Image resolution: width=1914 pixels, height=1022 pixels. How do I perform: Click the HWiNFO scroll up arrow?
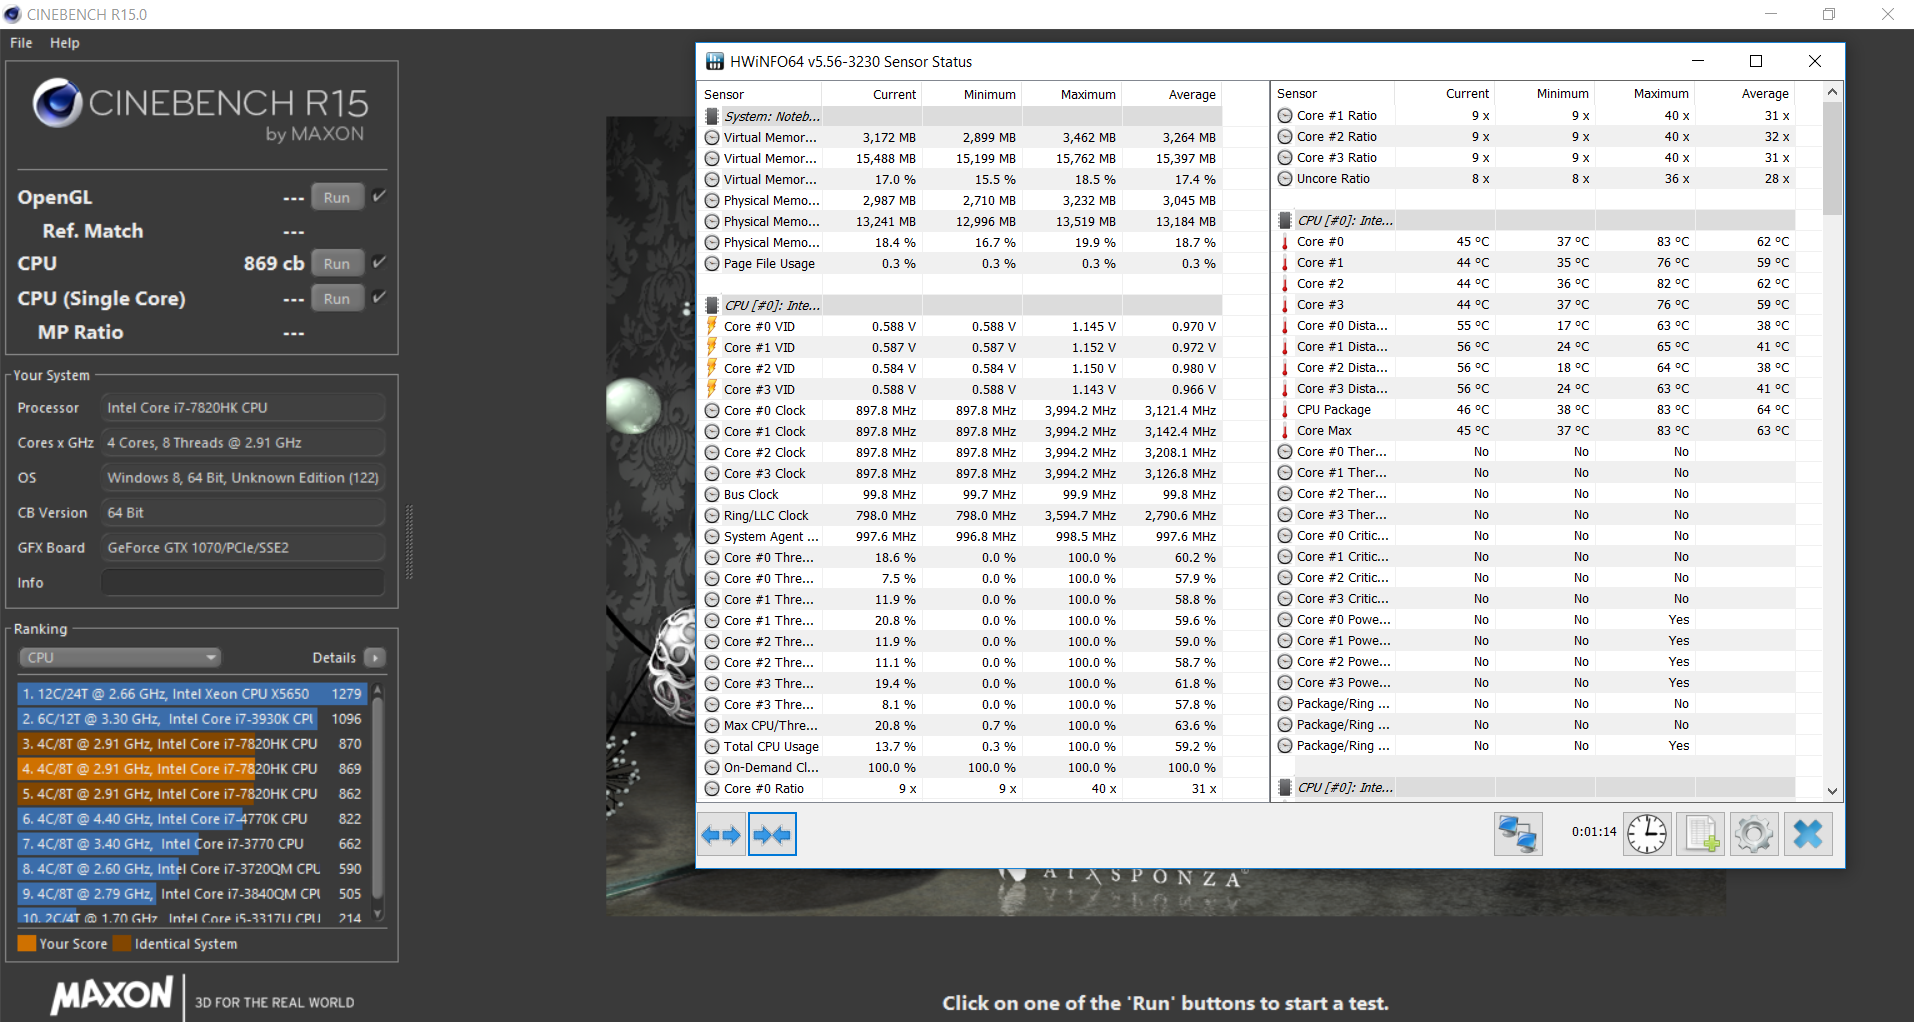click(1832, 92)
